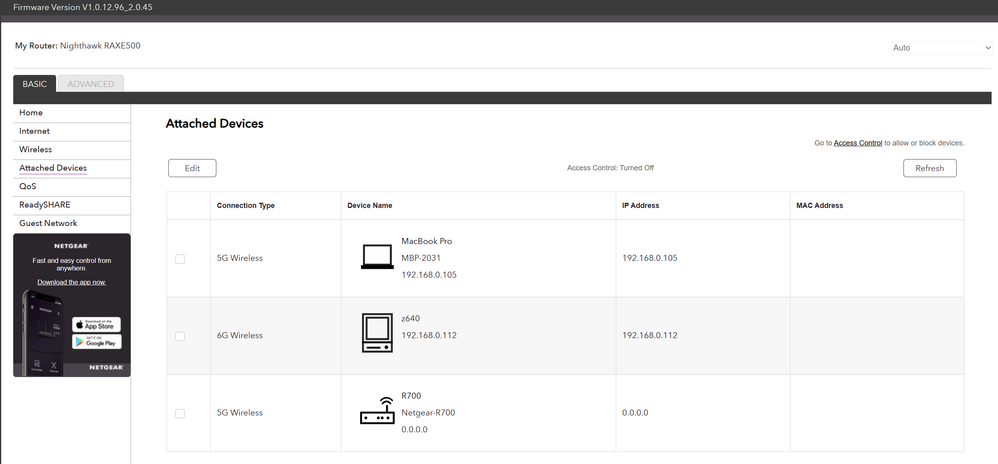The image size is (998, 464).
Task: Select the BASIC tab
Action: [35, 84]
